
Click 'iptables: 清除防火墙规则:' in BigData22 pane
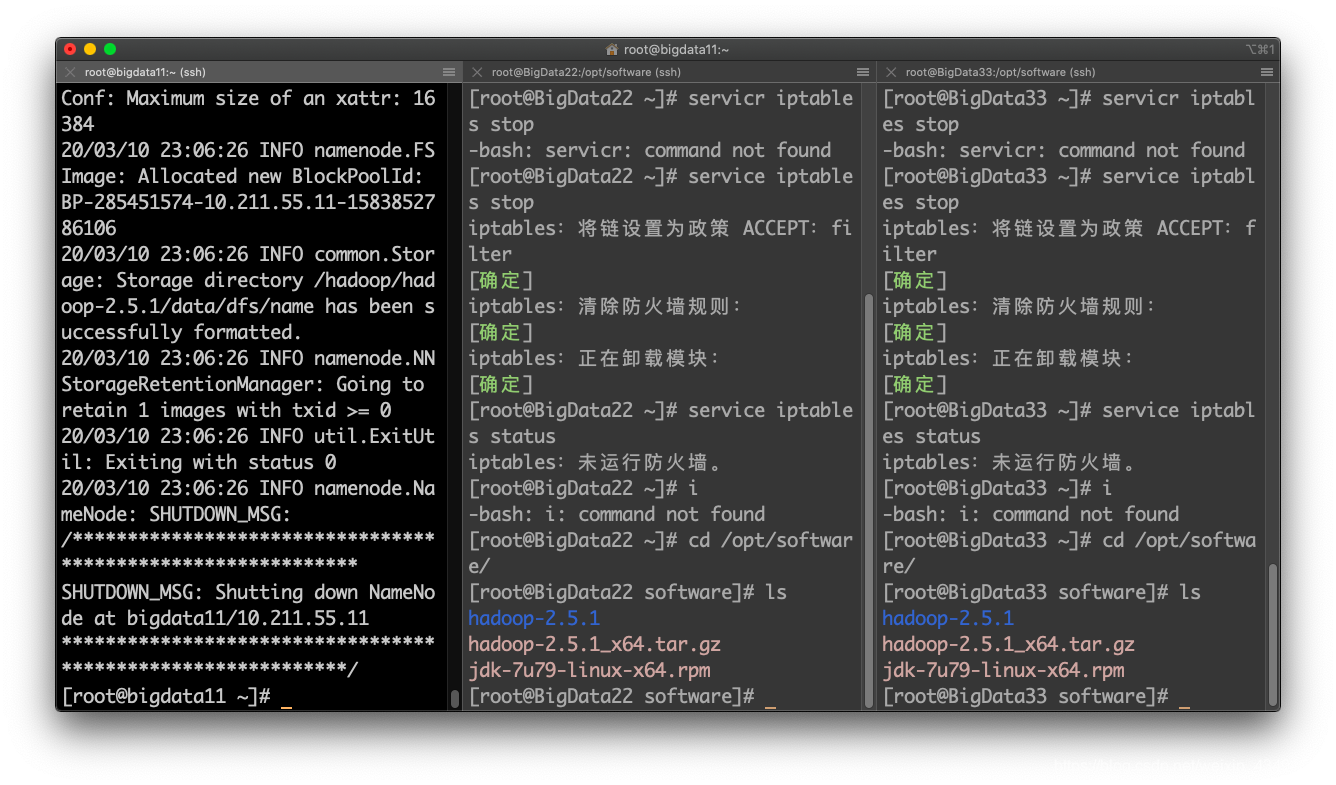606,306
